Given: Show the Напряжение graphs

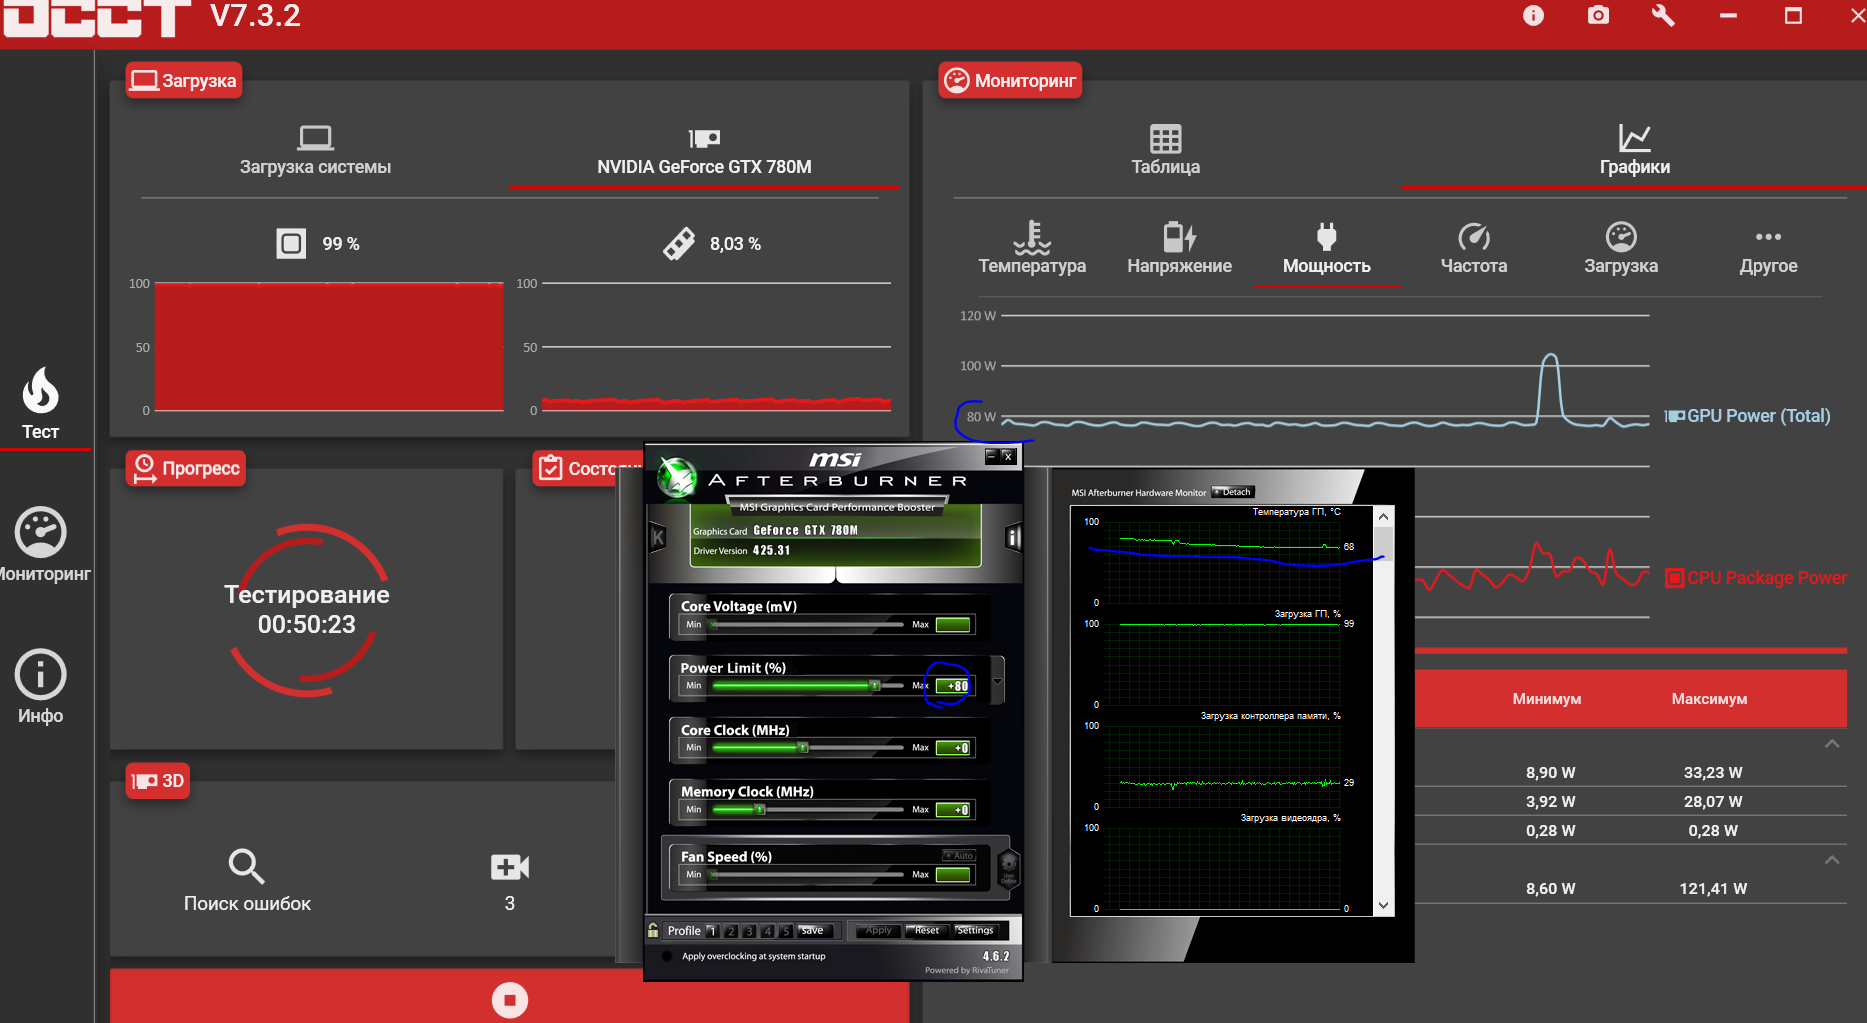Looking at the screenshot, I should (1179, 249).
